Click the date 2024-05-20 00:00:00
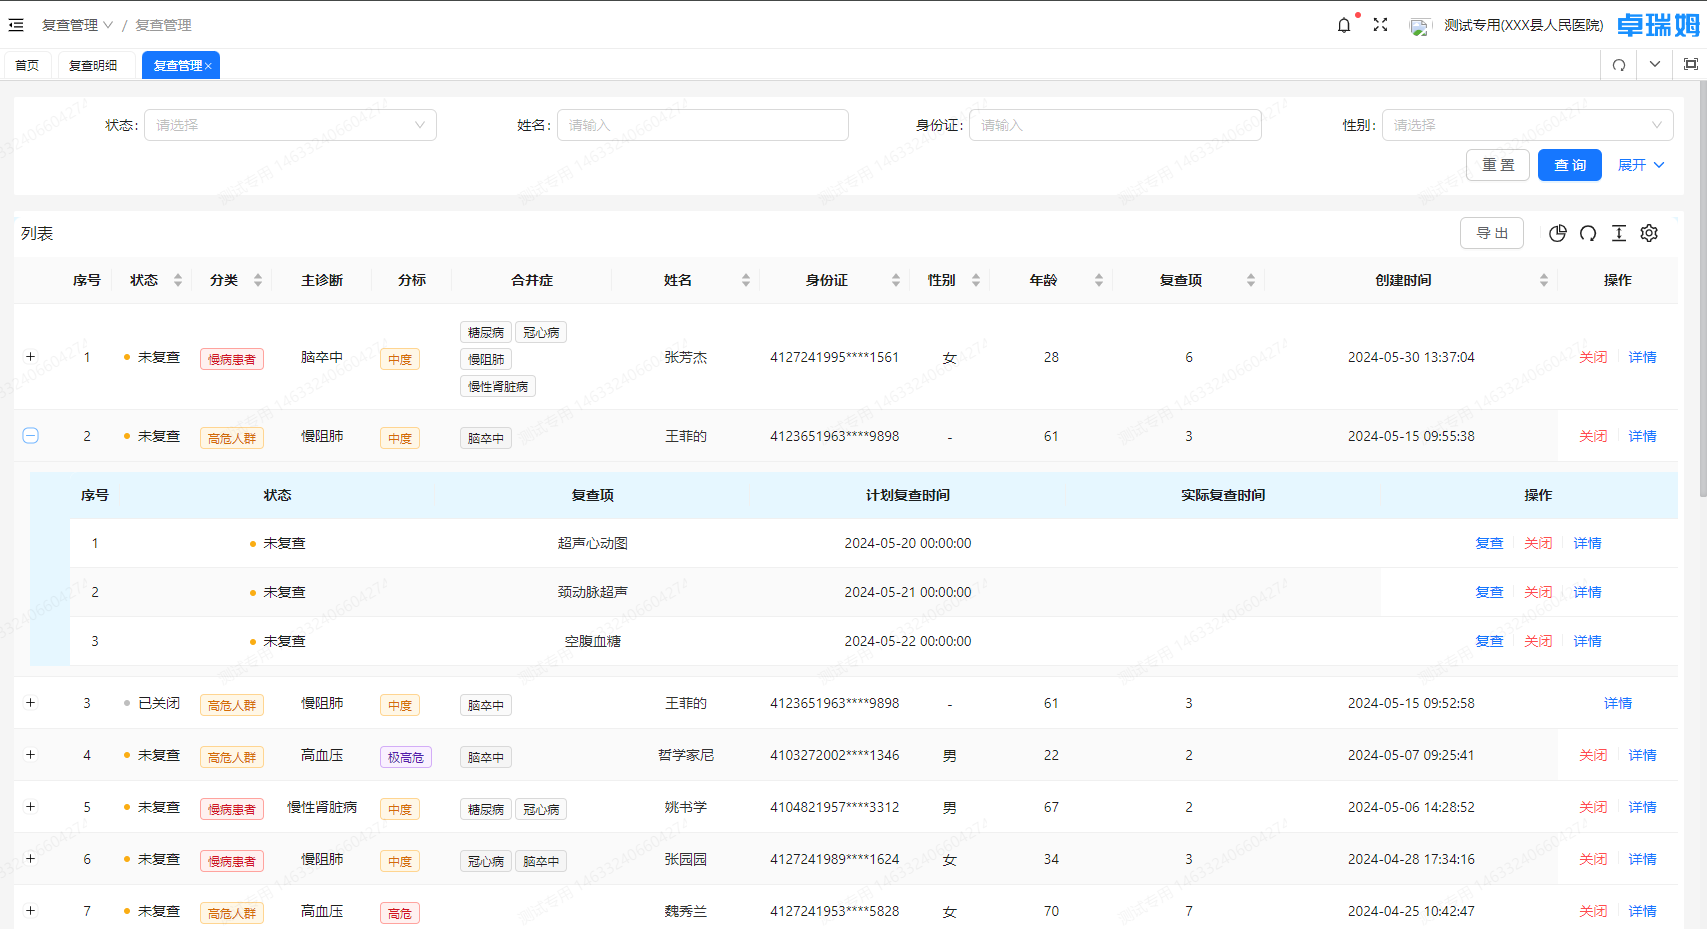 tap(907, 543)
